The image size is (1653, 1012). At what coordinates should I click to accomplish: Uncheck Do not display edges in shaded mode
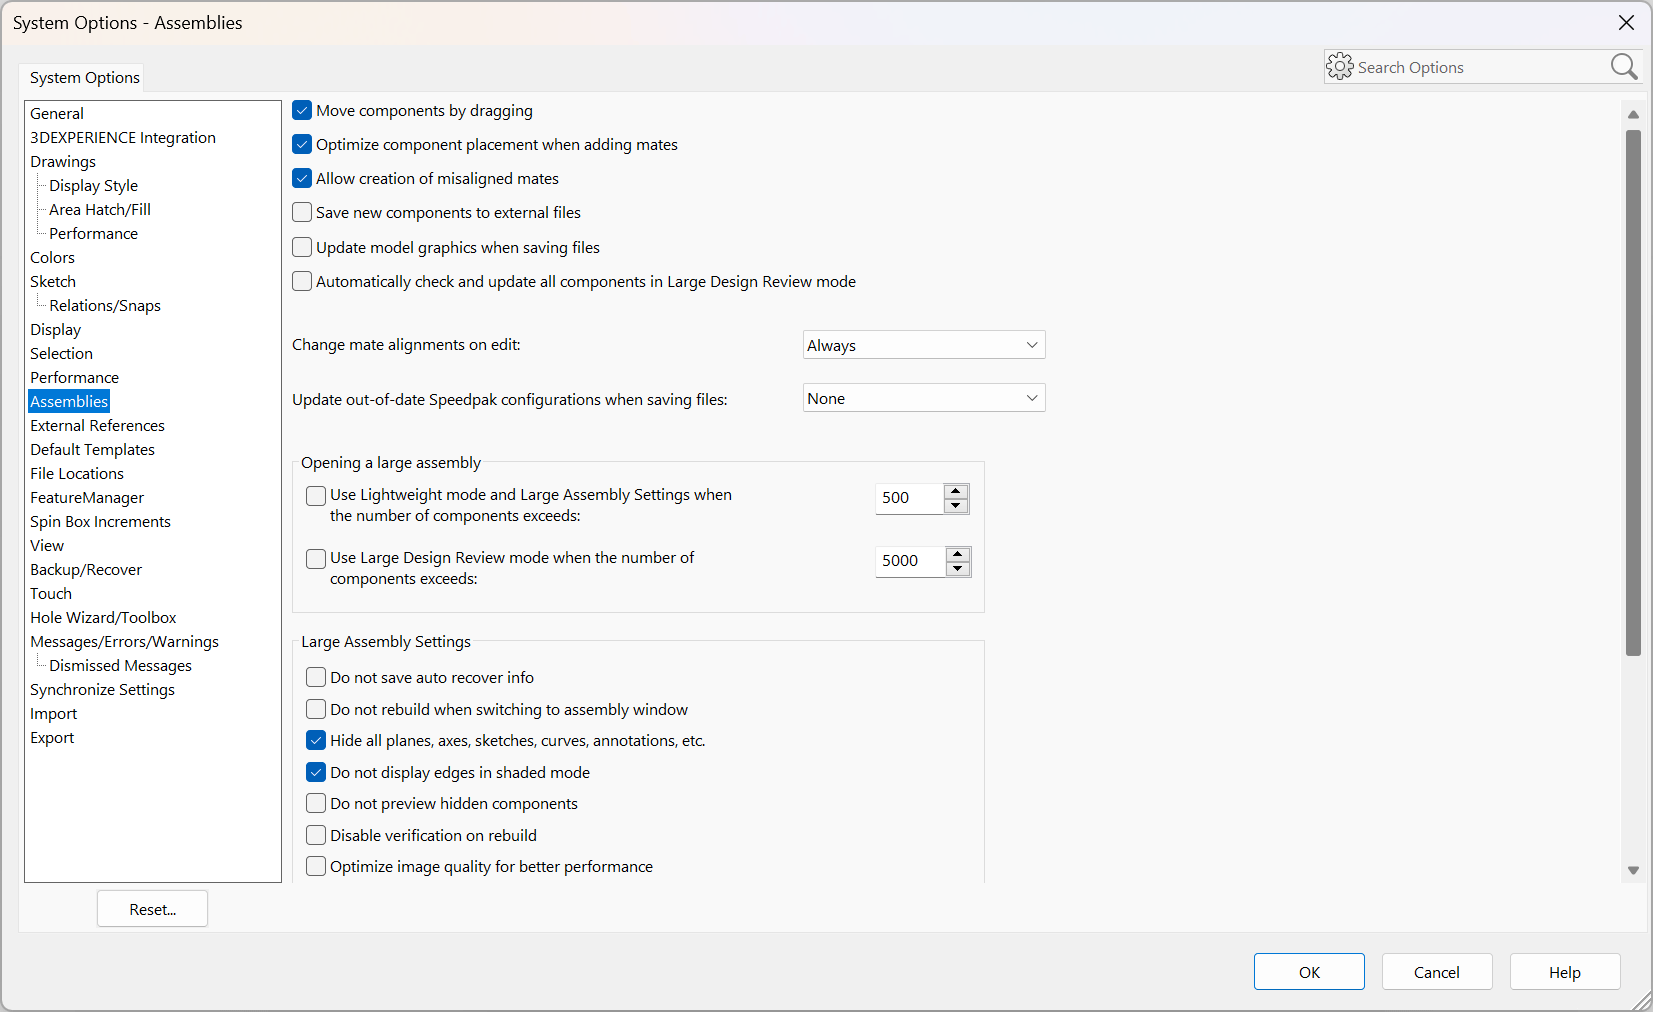pos(316,772)
